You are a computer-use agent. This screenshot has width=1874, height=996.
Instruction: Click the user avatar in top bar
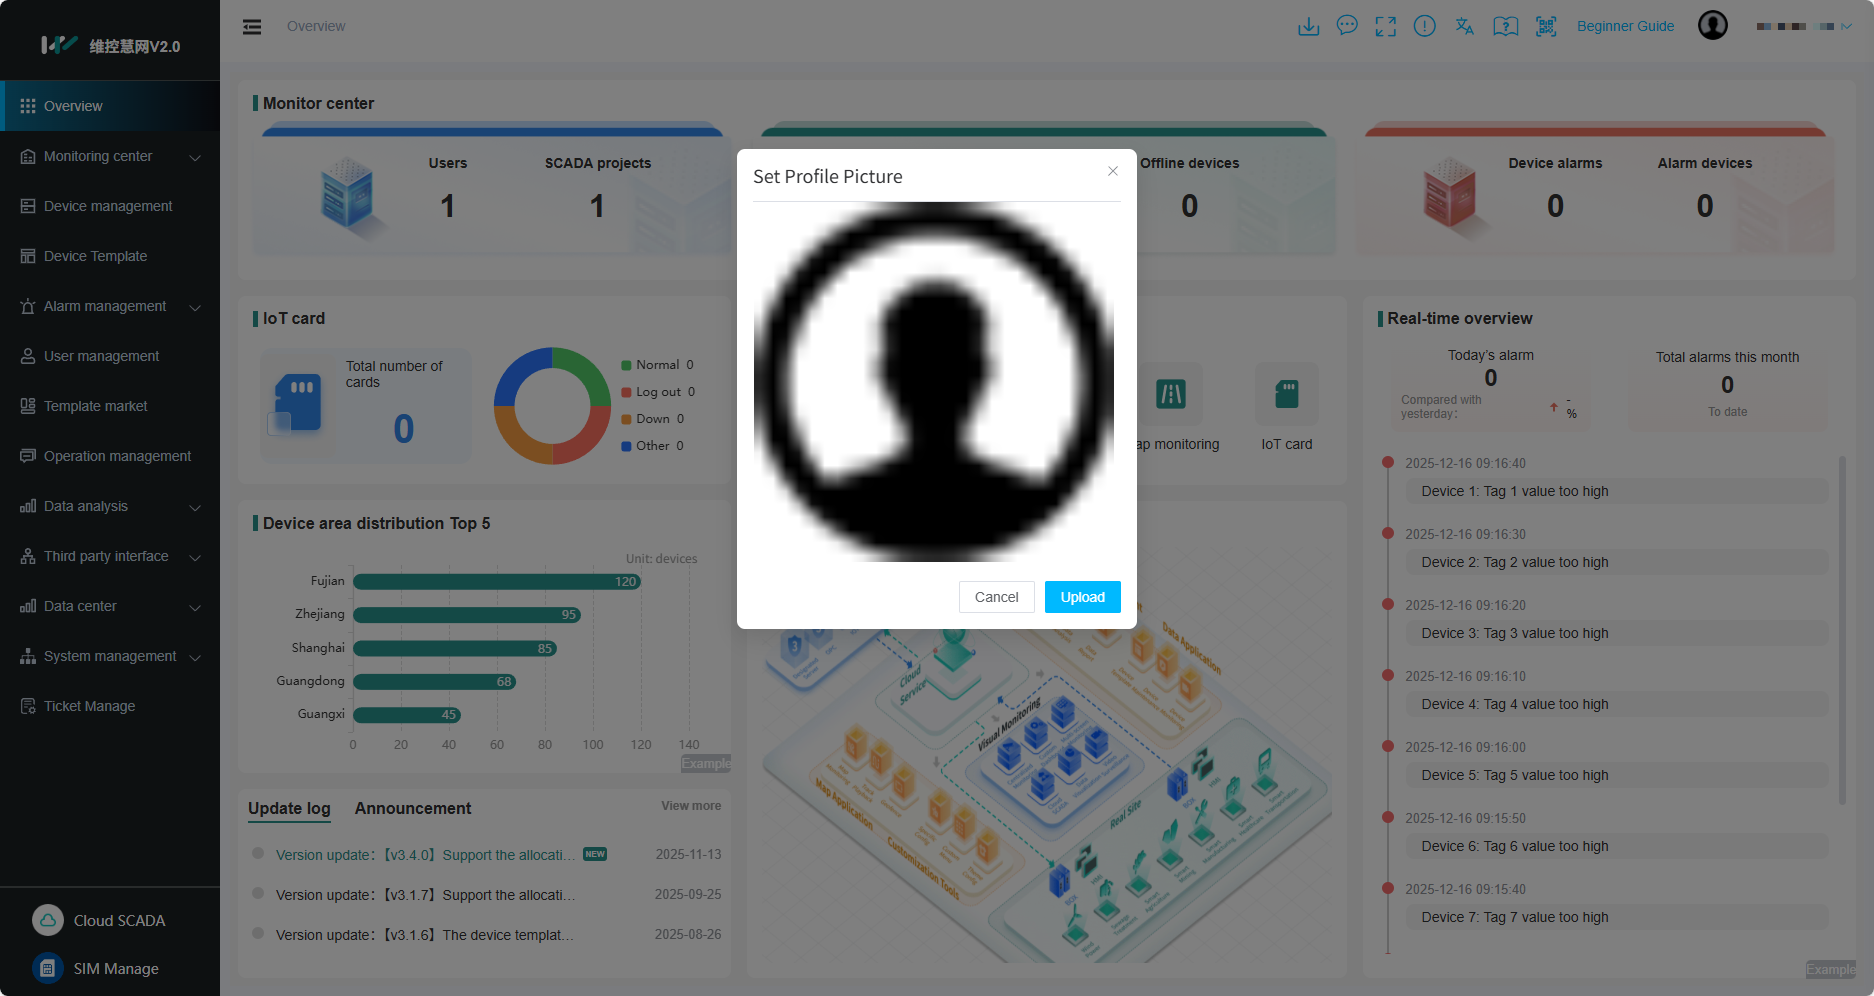point(1713,25)
